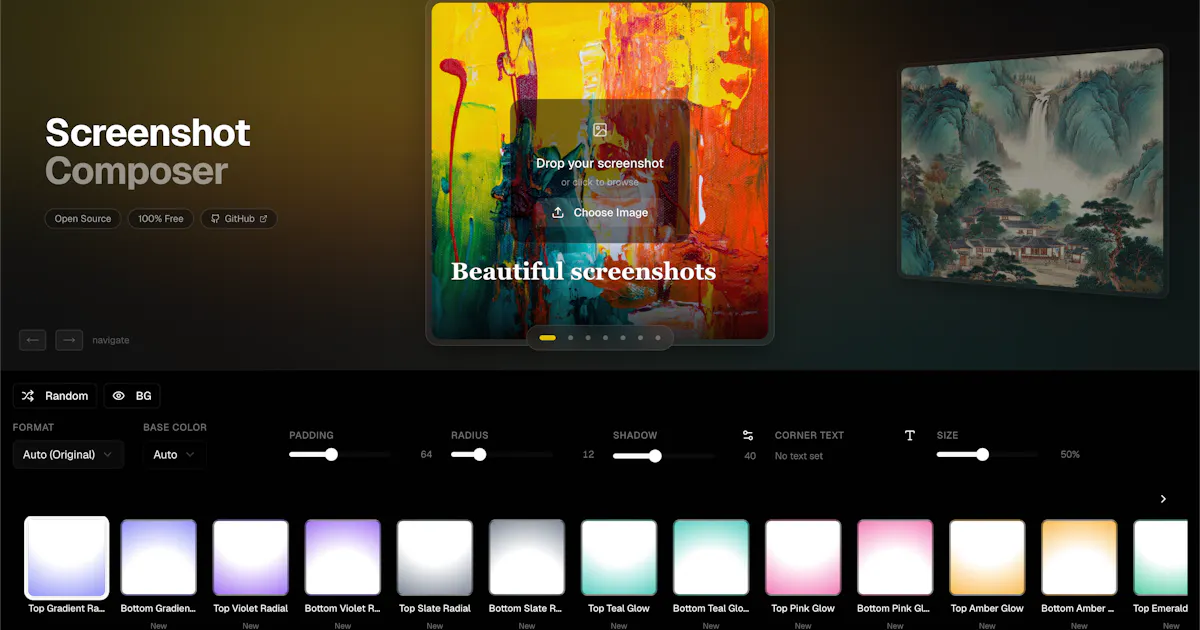
Task: Click the Size value 50%
Action: coord(1070,455)
